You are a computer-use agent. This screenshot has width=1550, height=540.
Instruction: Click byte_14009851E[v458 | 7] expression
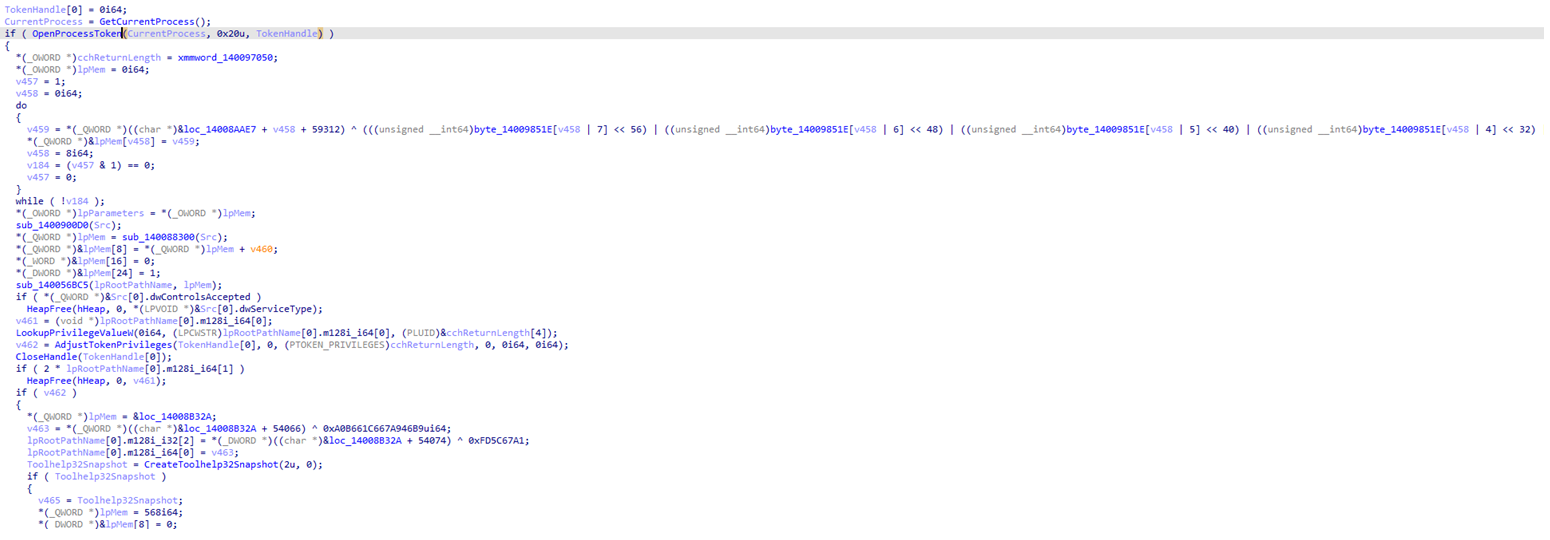(x=543, y=129)
